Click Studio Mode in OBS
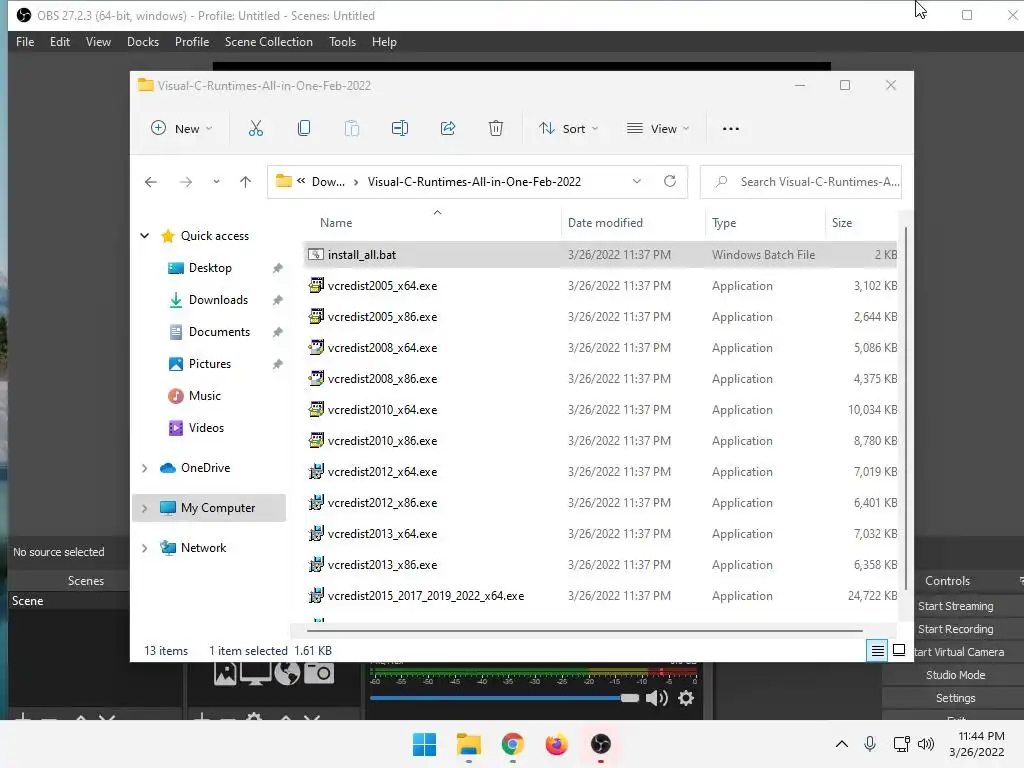 point(955,675)
